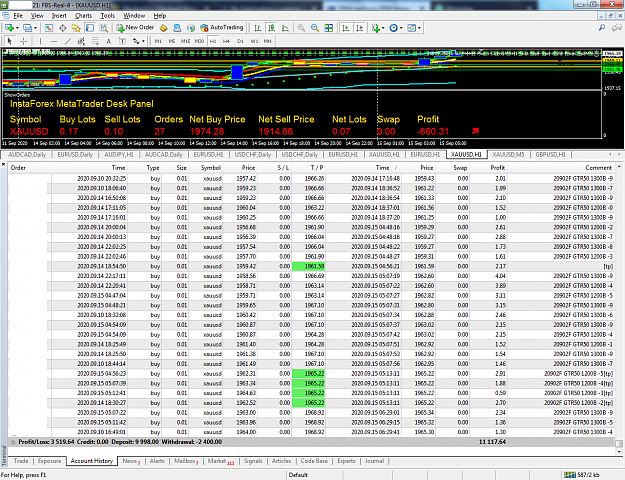This screenshot has height=480, width=625.
Task: Toggle the Data Window panel
Action: [63, 28]
